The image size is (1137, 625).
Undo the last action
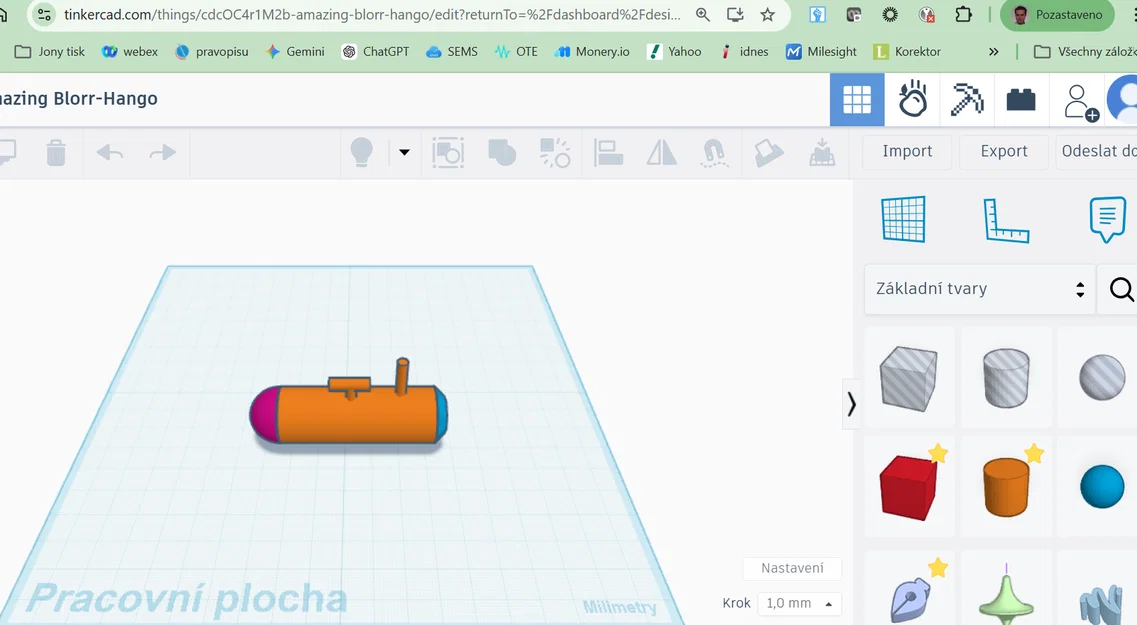[109, 152]
